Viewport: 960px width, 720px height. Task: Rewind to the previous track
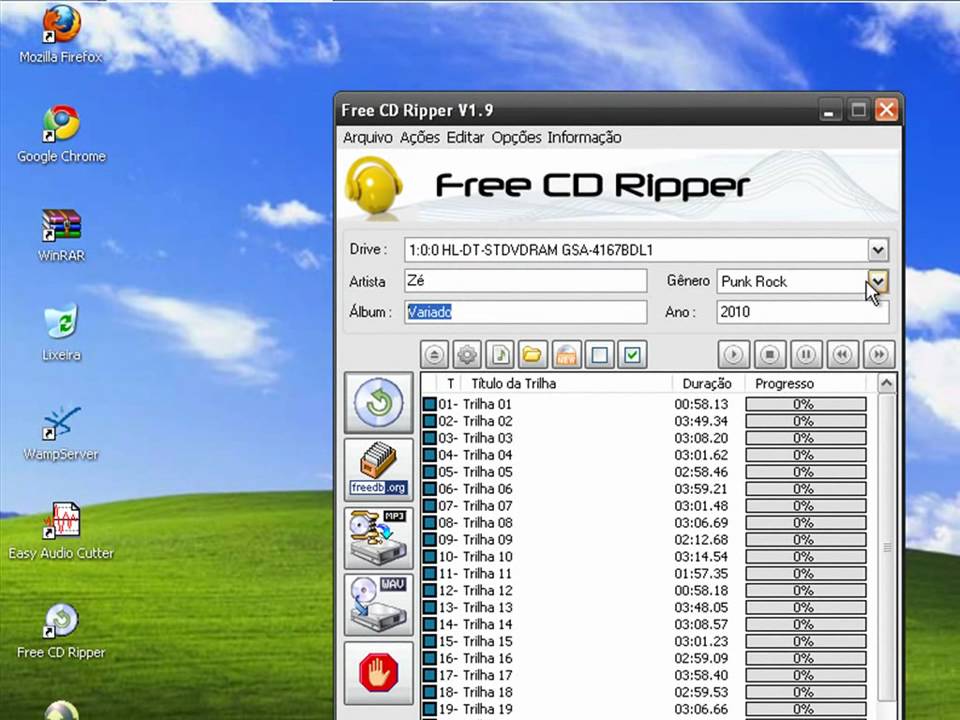pos(842,354)
